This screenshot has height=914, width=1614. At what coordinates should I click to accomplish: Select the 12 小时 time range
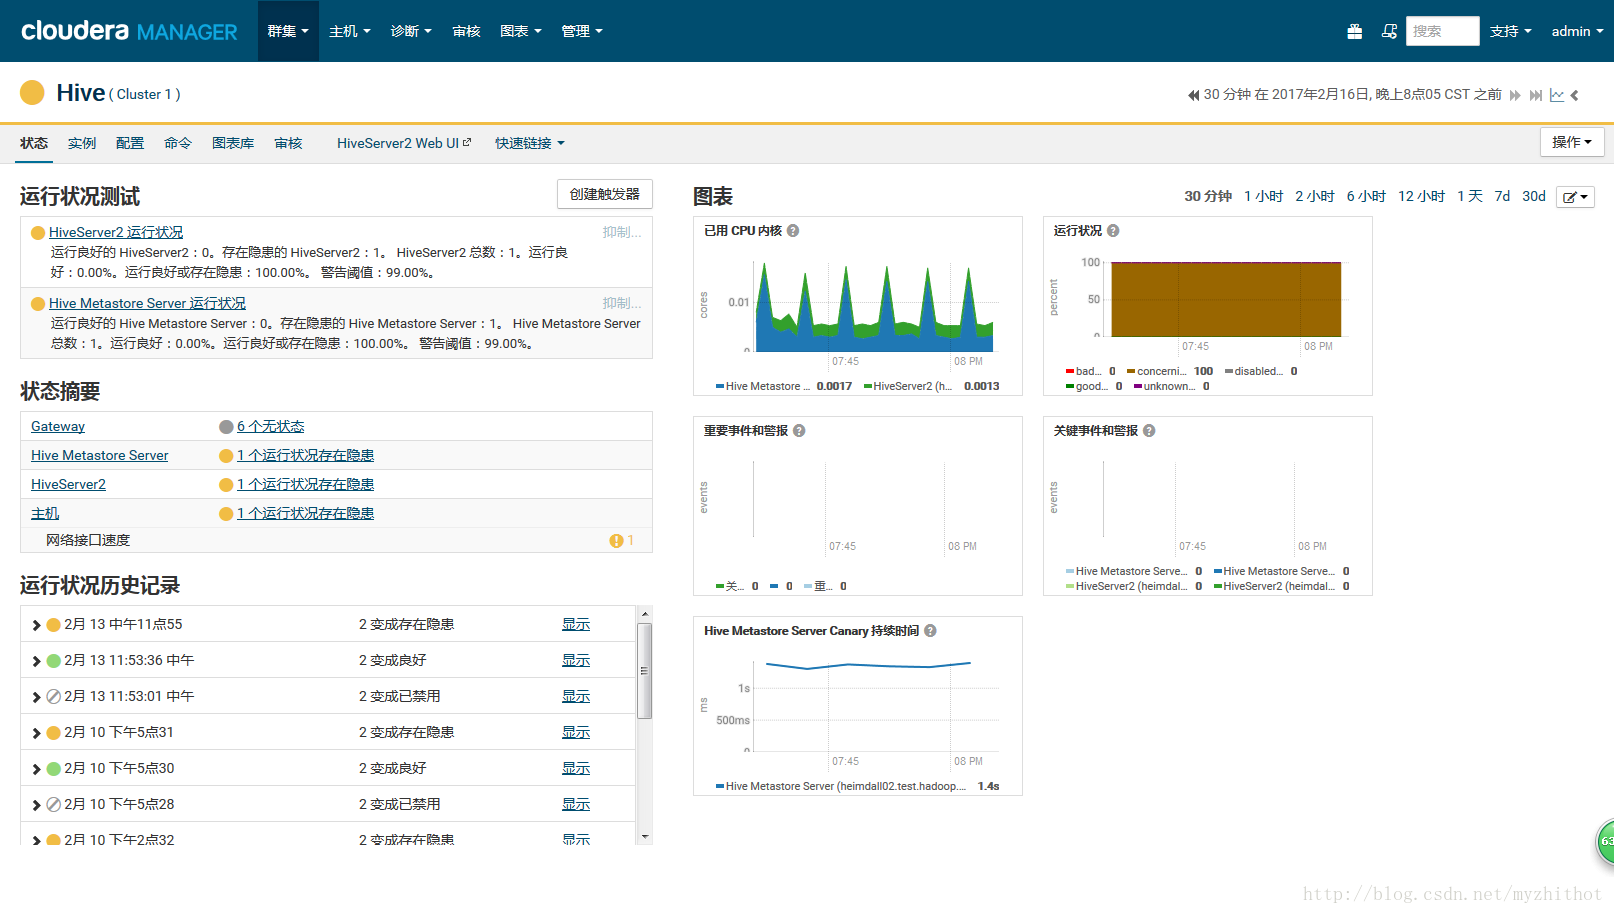coord(1421,196)
